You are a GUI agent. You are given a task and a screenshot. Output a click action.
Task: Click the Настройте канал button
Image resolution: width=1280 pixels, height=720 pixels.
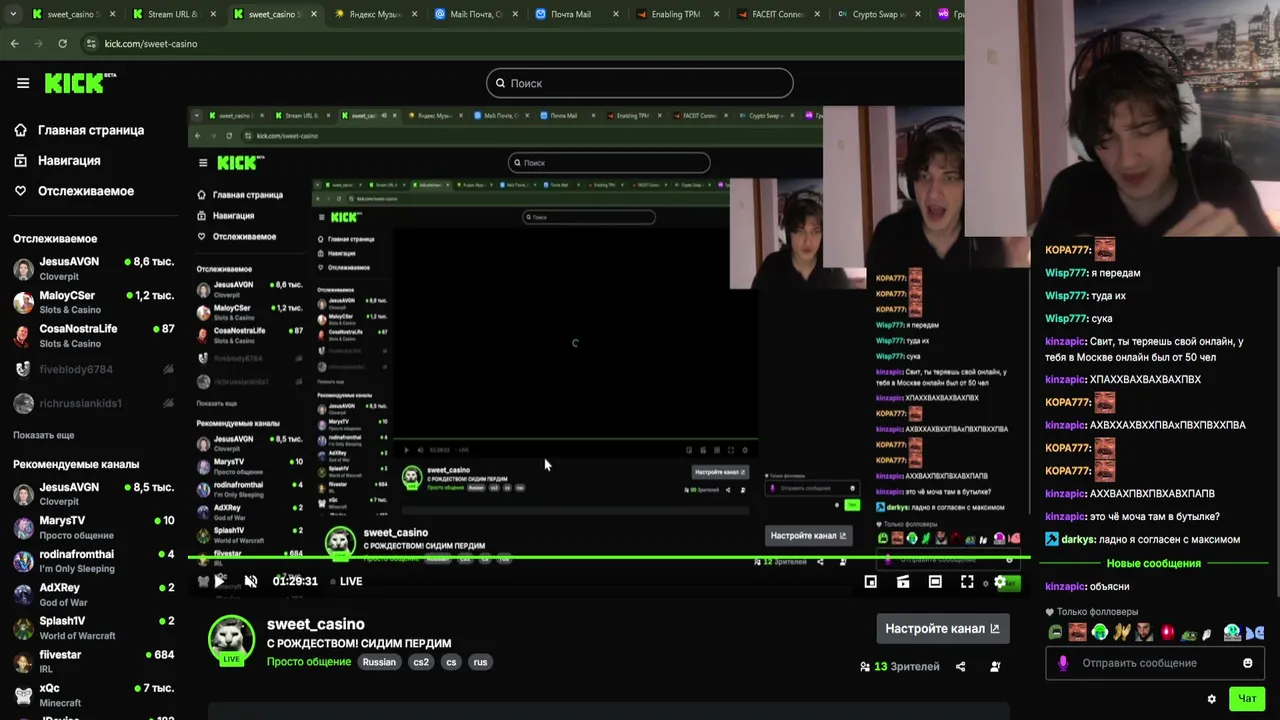(942, 628)
